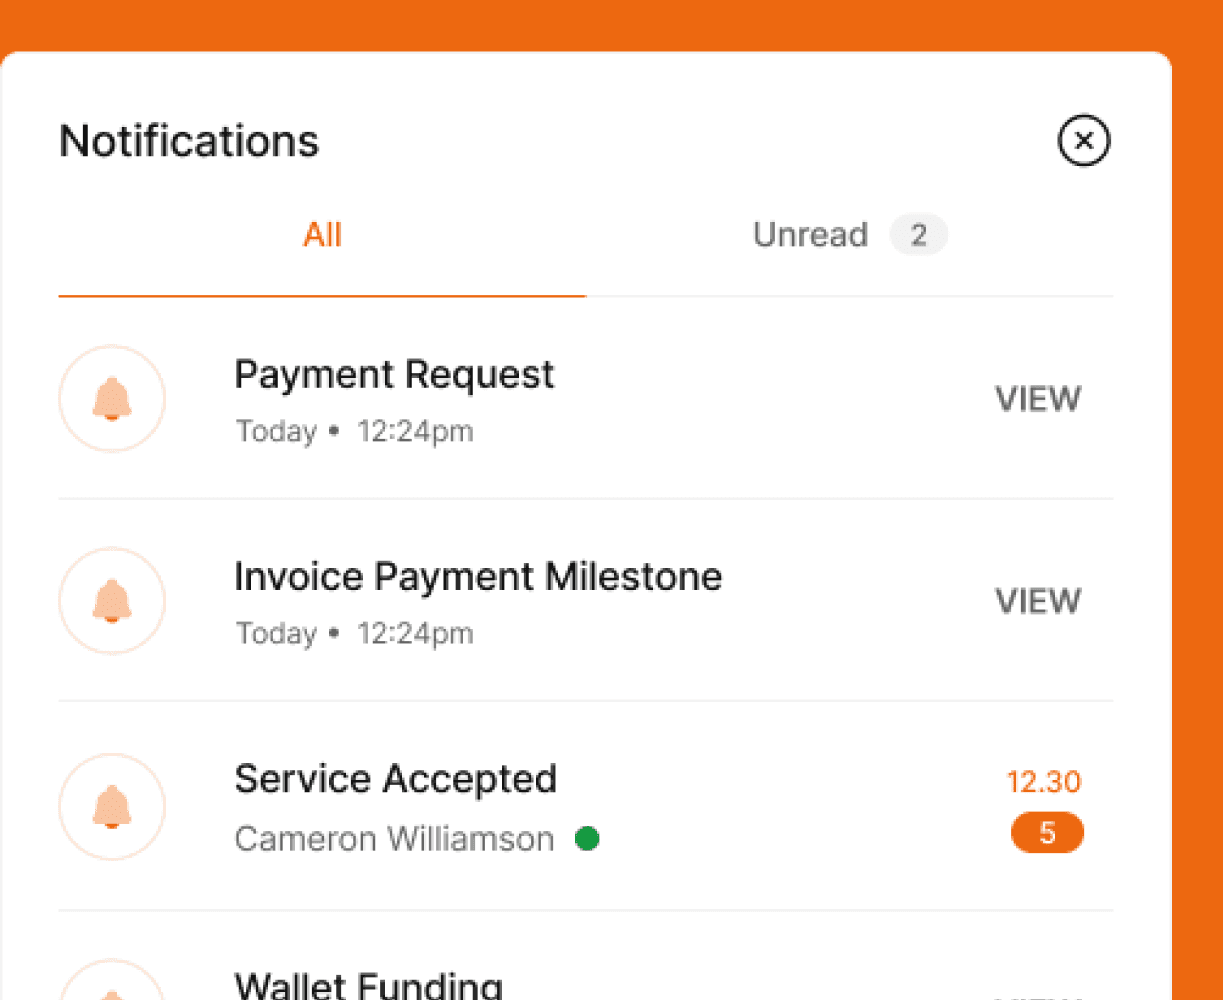The width and height of the screenshot is (1223, 1000).
Task: Open the Service Accepted notification title
Action: tap(395, 779)
